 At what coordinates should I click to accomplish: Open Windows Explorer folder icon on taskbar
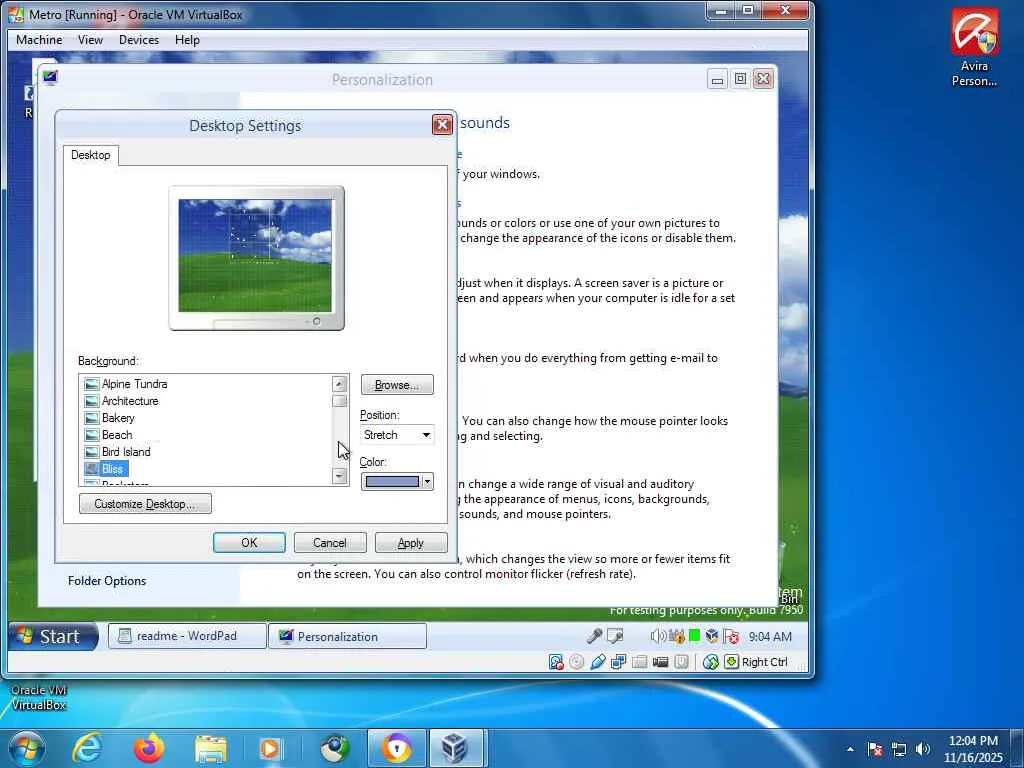point(210,749)
